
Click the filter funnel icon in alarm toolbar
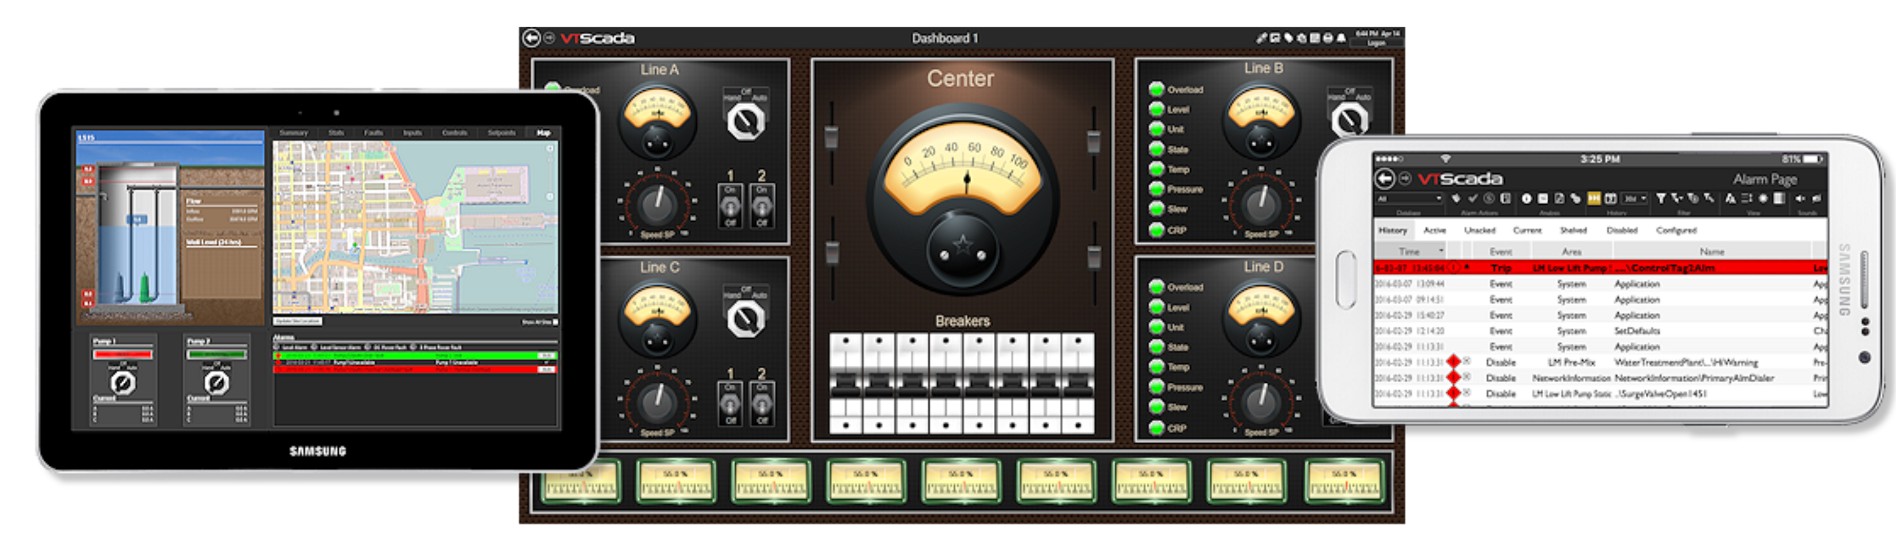pyautogui.click(x=1660, y=199)
